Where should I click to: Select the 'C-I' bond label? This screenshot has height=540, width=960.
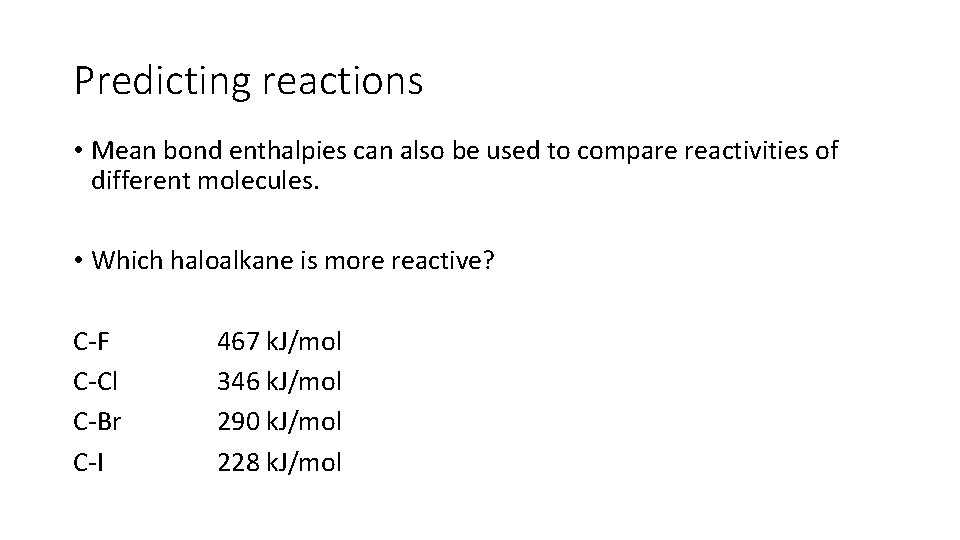(88, 462)
